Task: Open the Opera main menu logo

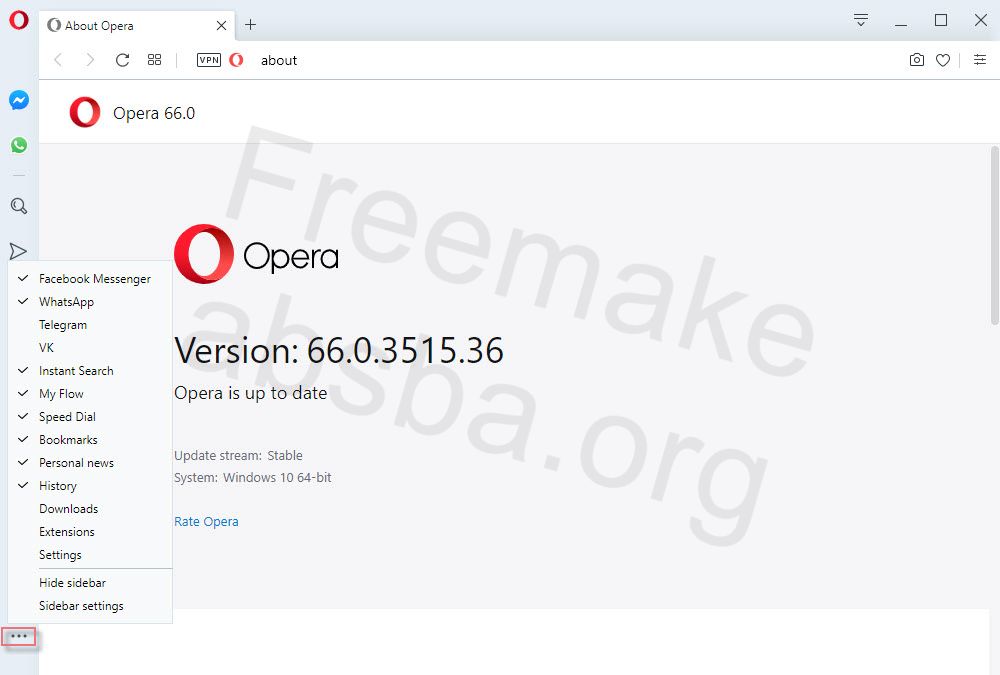Action: tap(18, 20)
